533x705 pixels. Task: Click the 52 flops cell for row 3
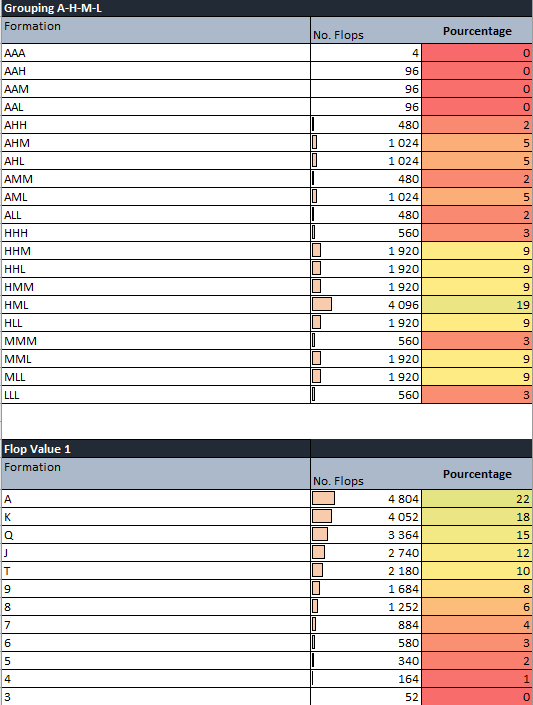click(366, 696)
